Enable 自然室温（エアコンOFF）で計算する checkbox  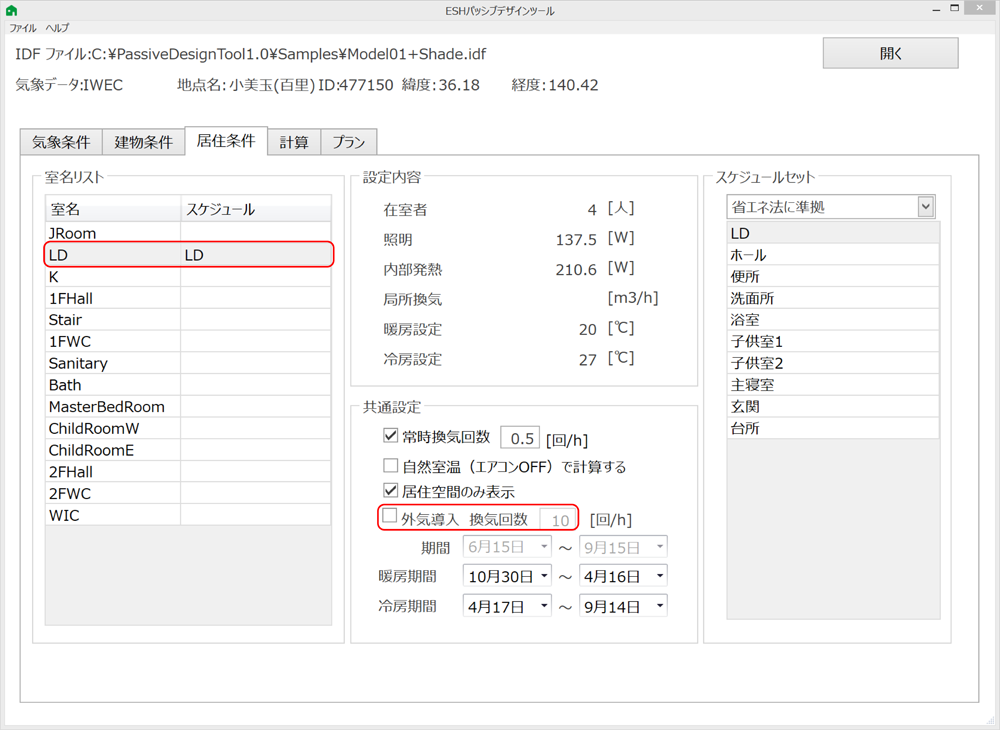[x=390, y=465]
